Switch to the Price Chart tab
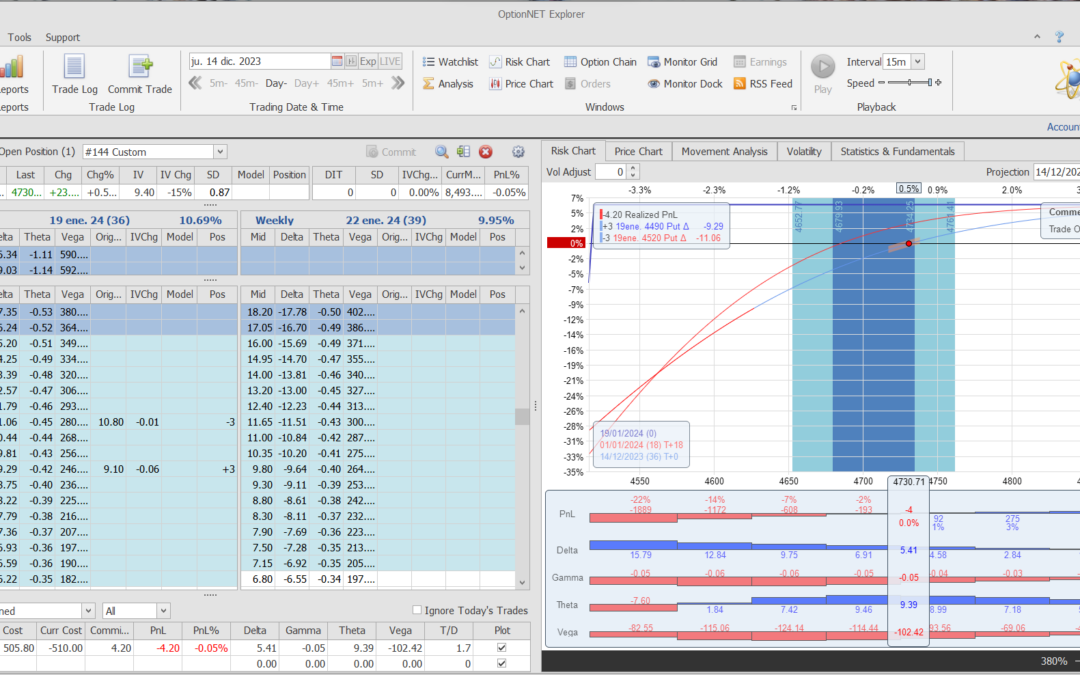Image resolution: width=1080 pixels, height=675 pixels. tap(638, 151)
